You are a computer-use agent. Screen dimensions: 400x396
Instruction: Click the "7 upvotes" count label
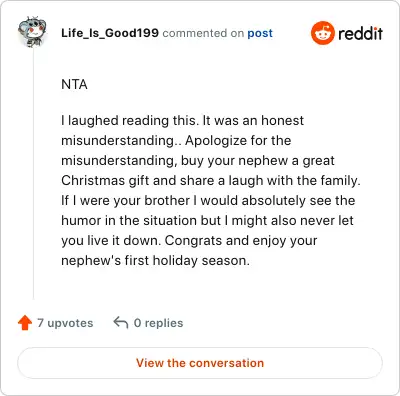[x=65, y=323]
